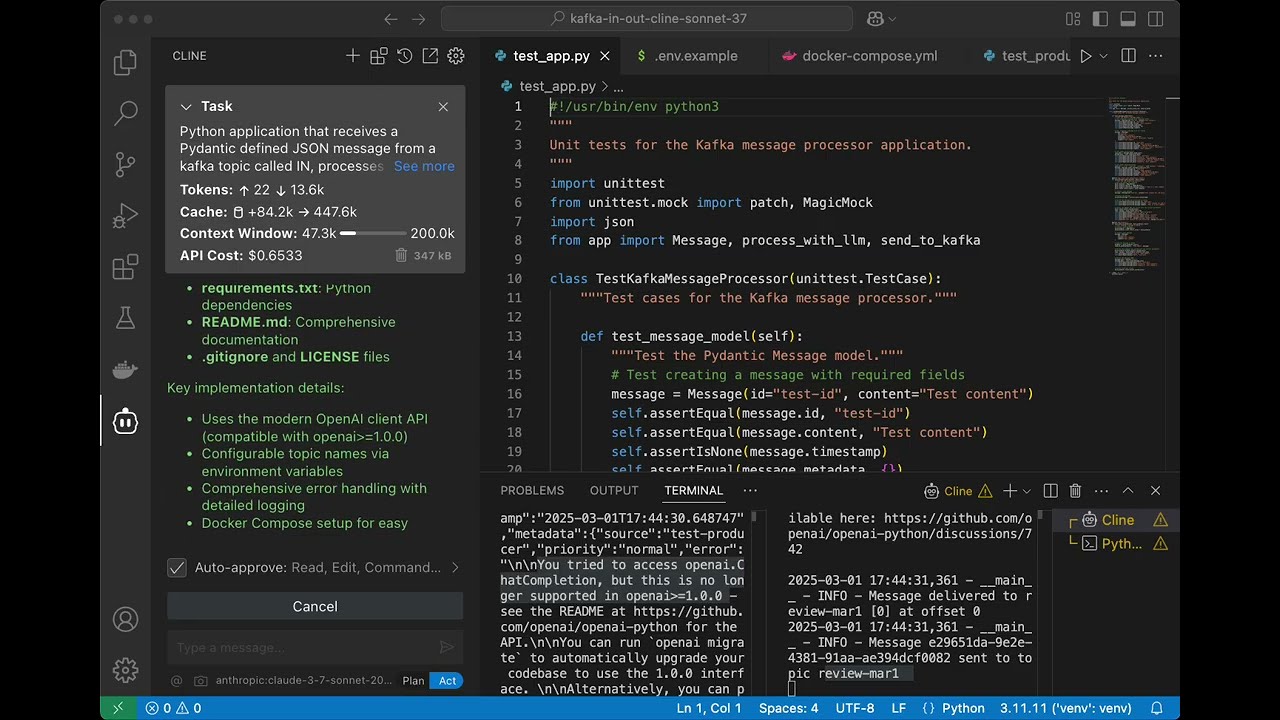Open run options dropdown beside play button

(1104, 56)
